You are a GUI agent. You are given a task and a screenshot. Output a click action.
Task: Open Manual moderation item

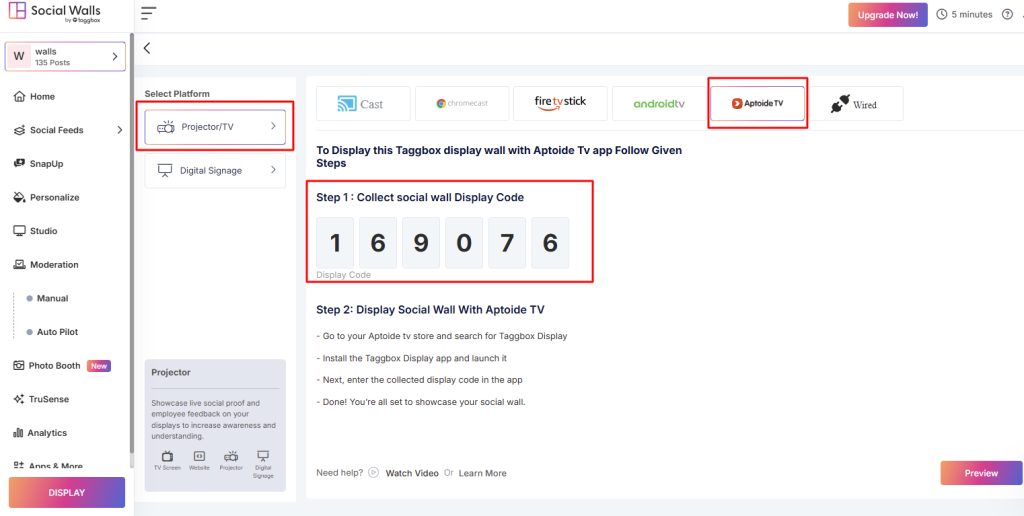52,298
